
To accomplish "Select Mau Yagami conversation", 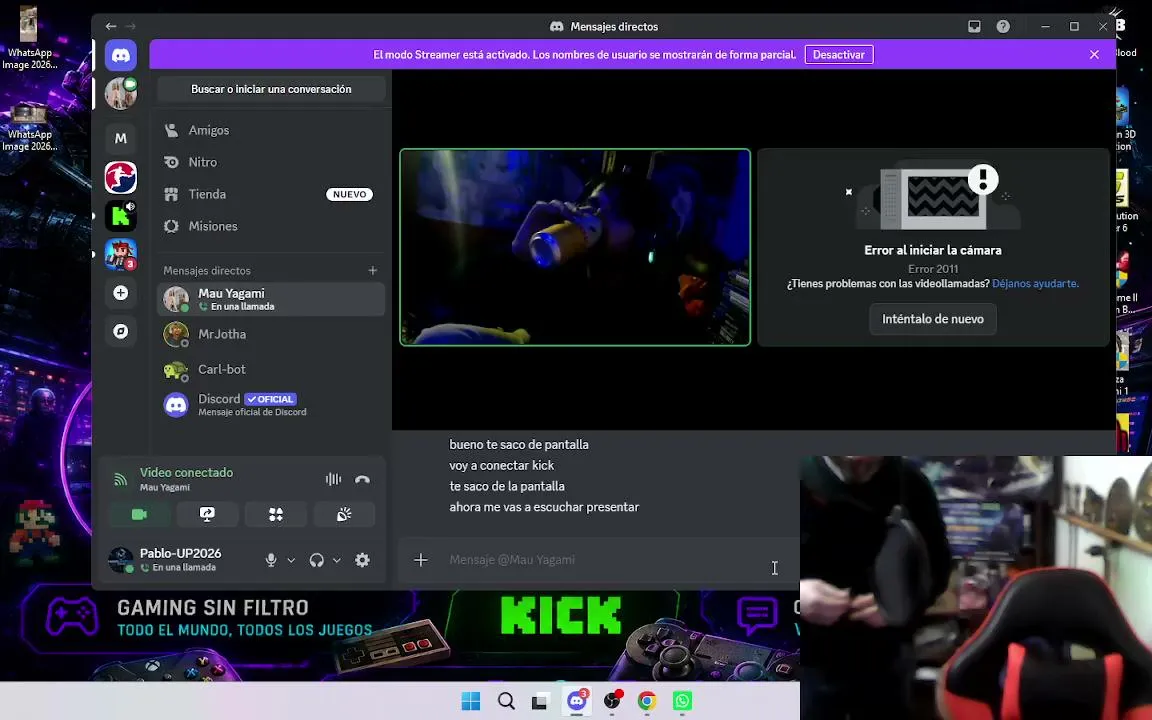I will tap(270, 299).
